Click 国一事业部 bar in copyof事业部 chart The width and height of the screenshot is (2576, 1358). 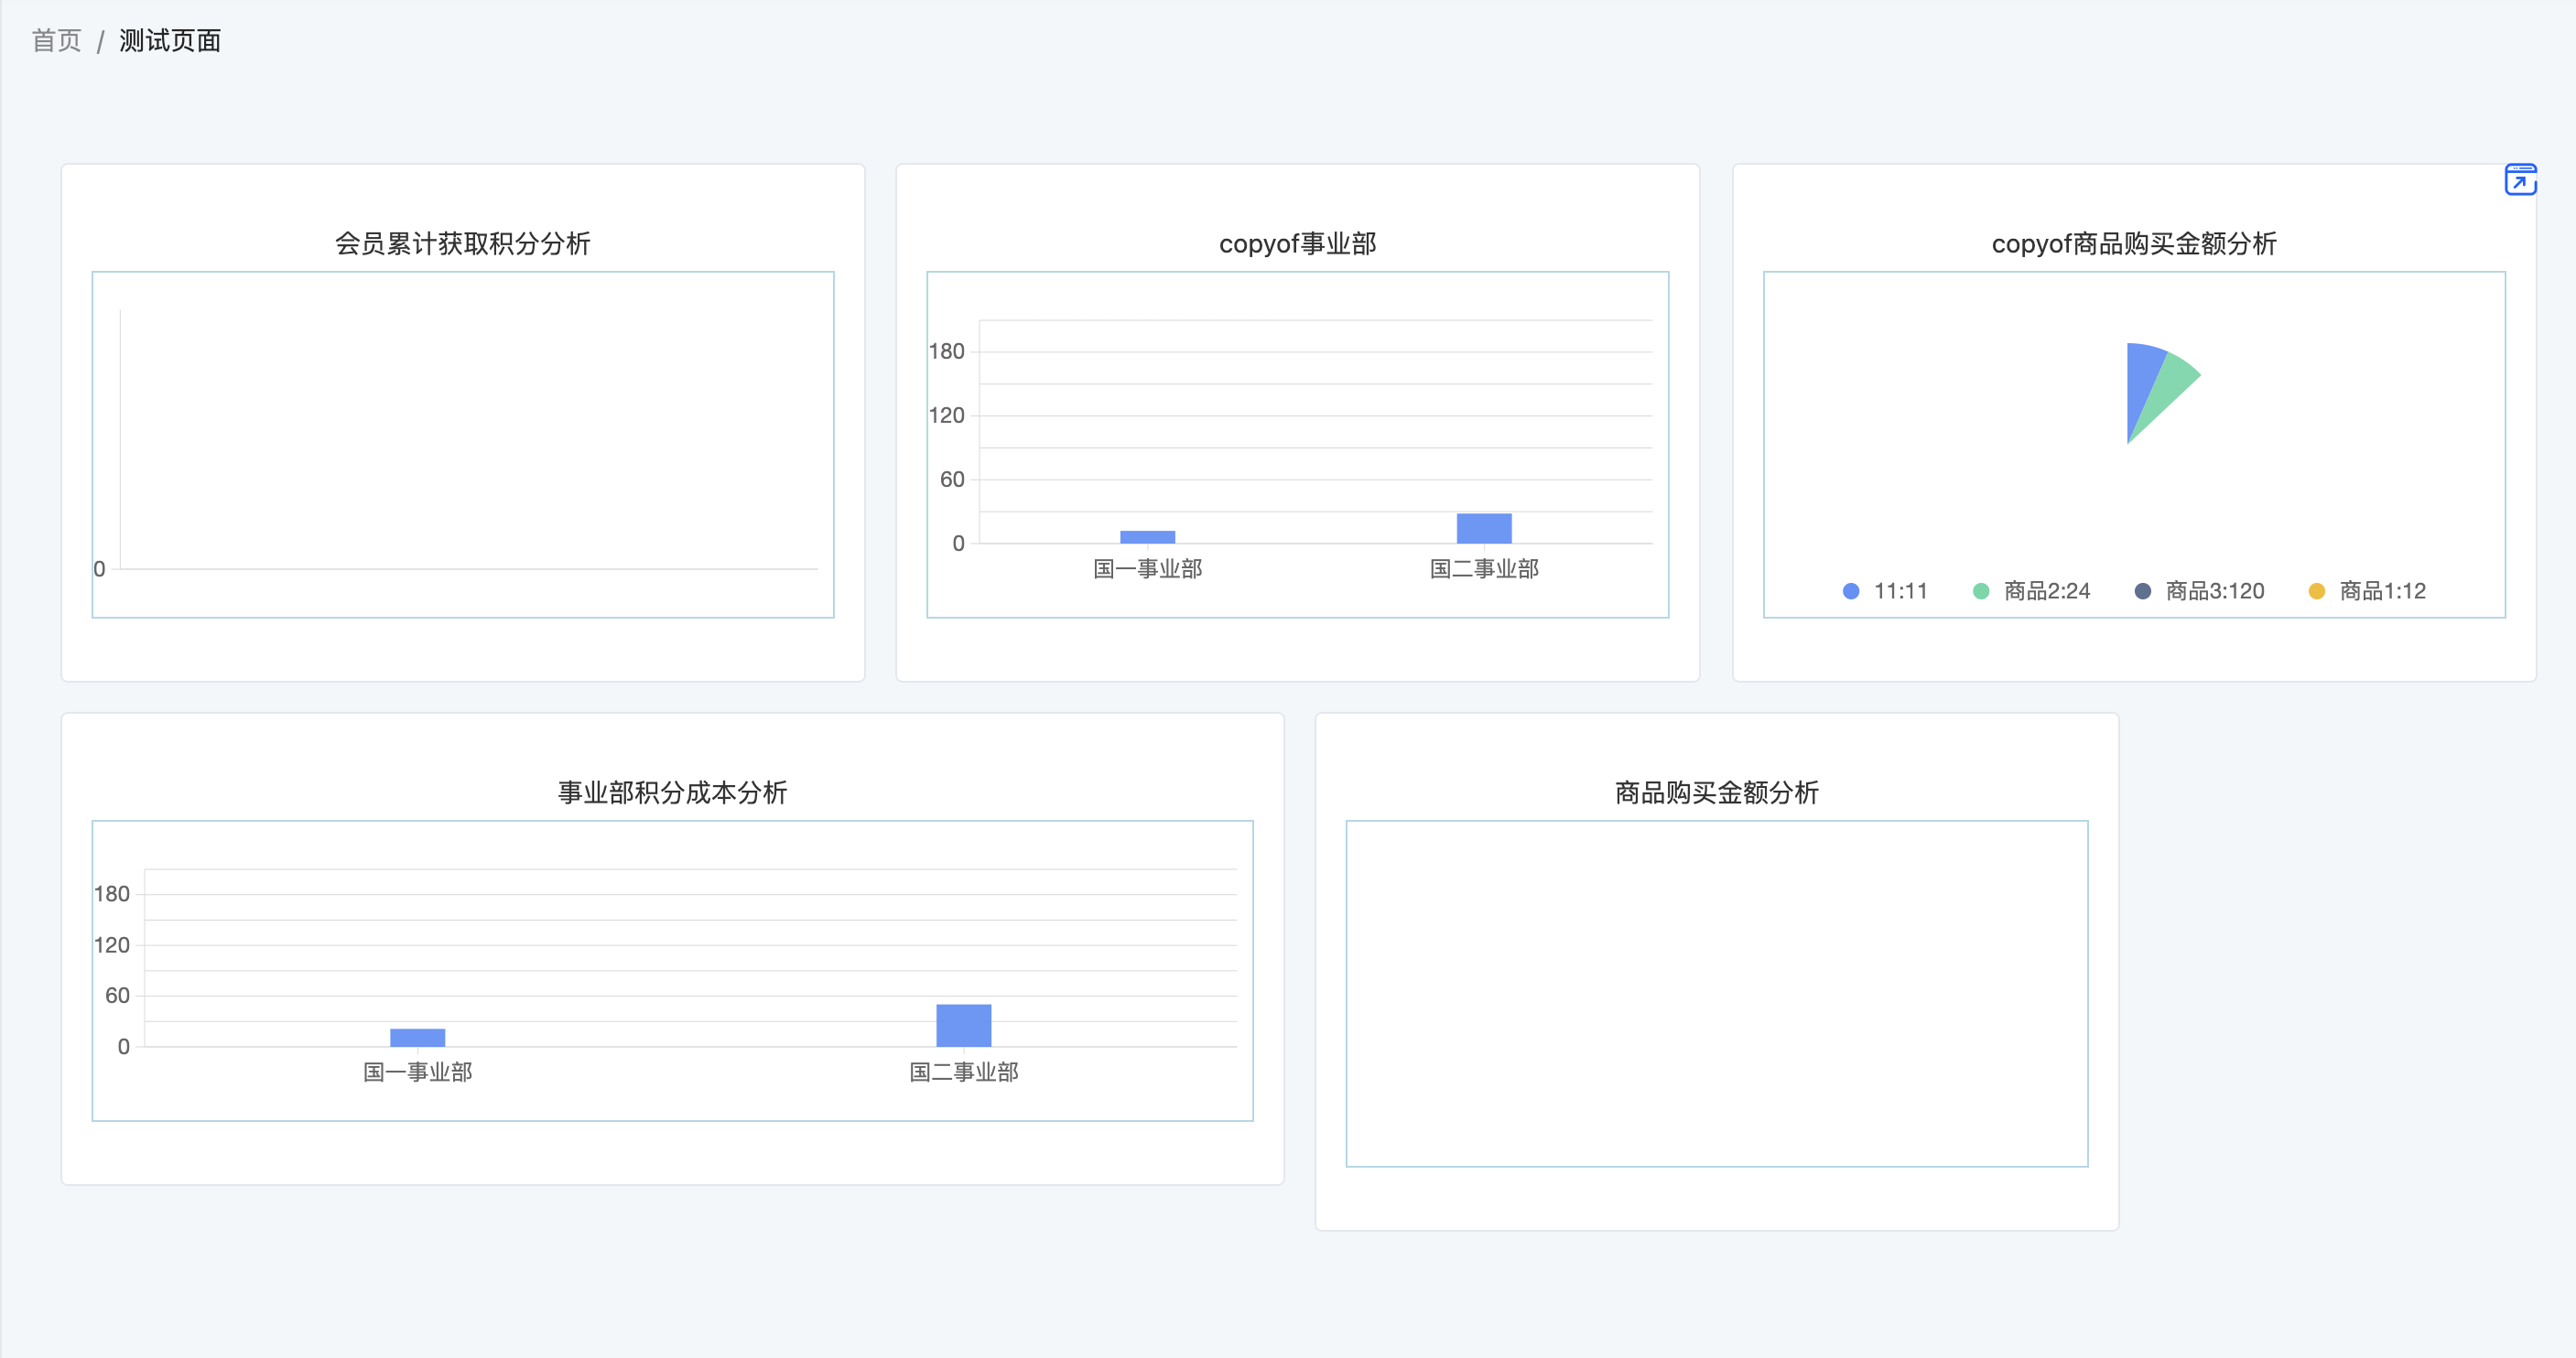pyautogui.click(x=1147, y=537)
